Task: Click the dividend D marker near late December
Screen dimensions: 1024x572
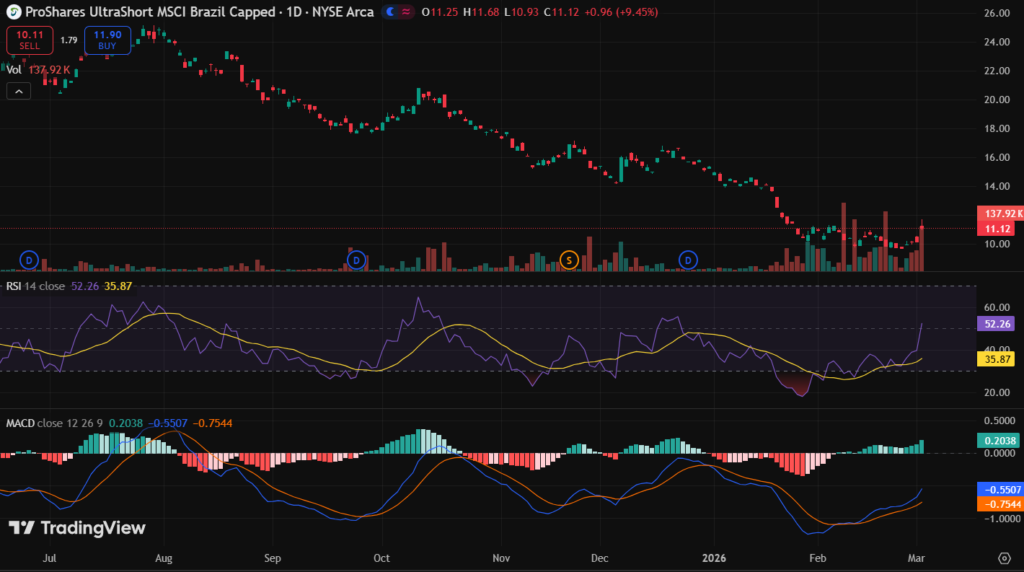Action: [x=688, y=260]
